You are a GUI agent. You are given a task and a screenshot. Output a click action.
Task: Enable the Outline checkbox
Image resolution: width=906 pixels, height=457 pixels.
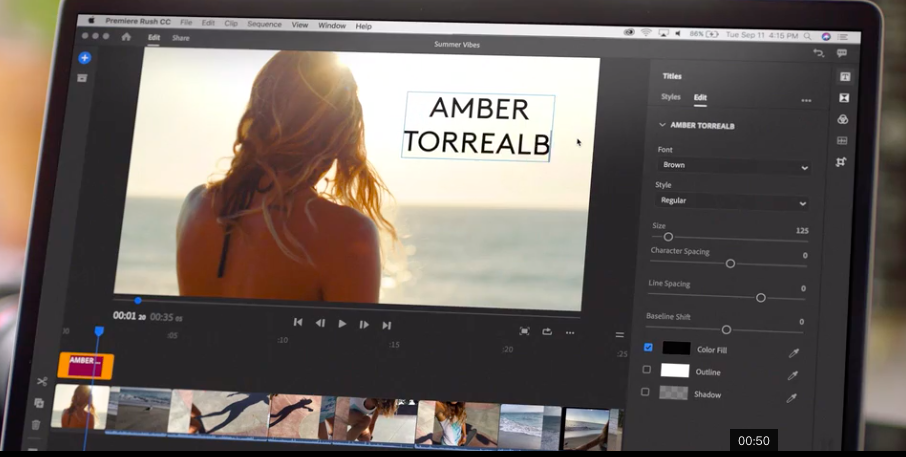coord(646,370)
